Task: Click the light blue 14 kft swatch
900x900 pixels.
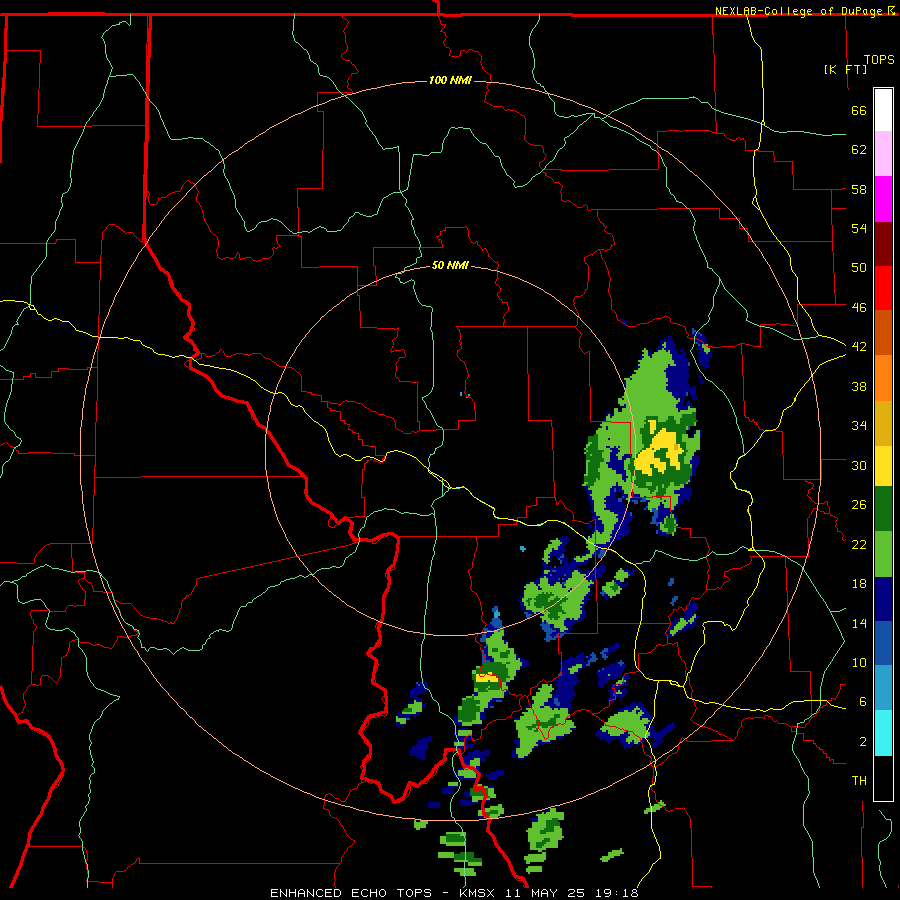Action: click(x=883, y=688)
